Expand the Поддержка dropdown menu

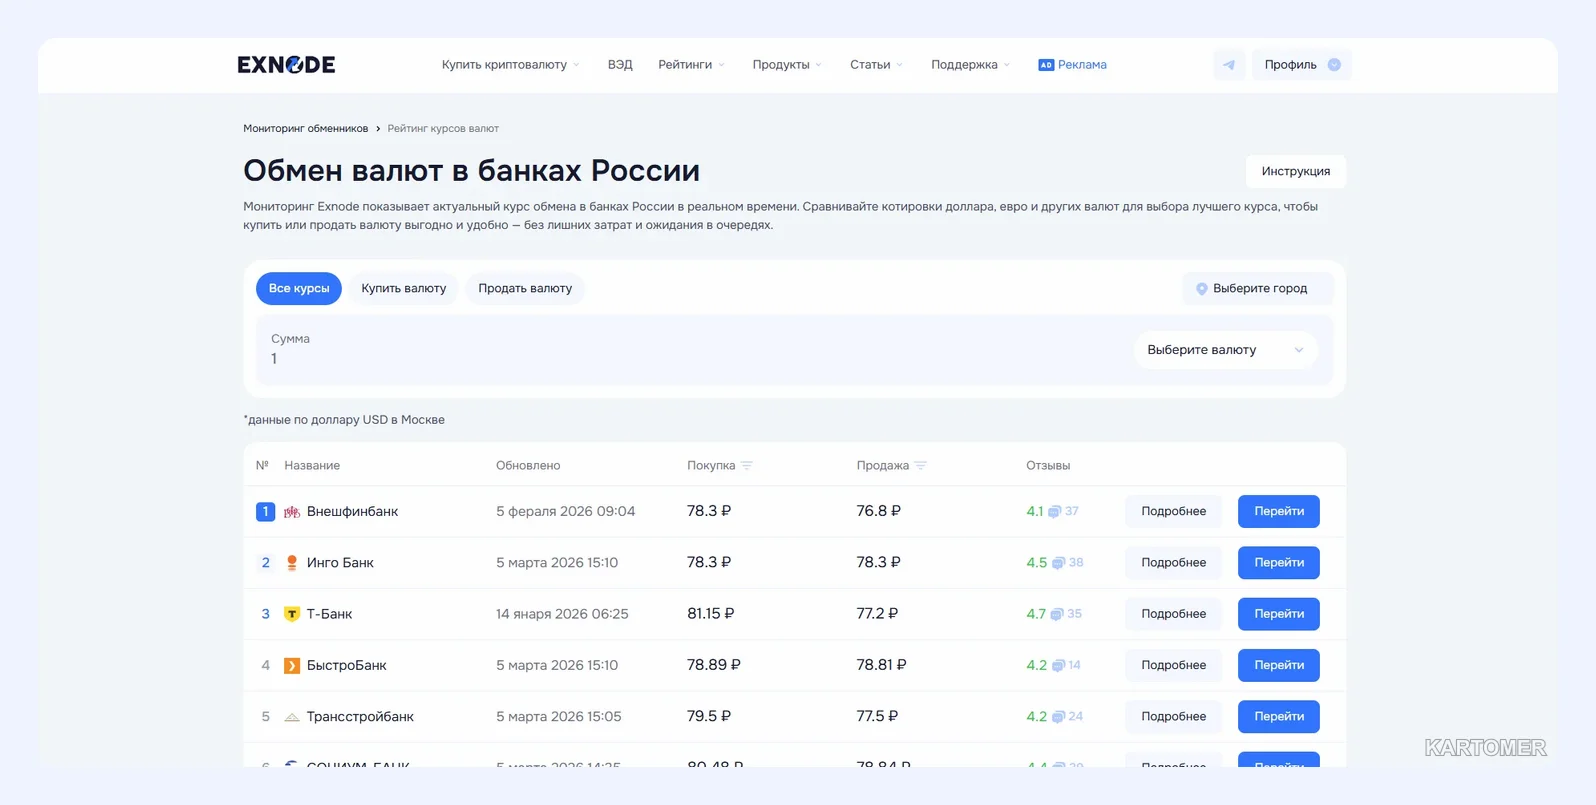point(971,65)
